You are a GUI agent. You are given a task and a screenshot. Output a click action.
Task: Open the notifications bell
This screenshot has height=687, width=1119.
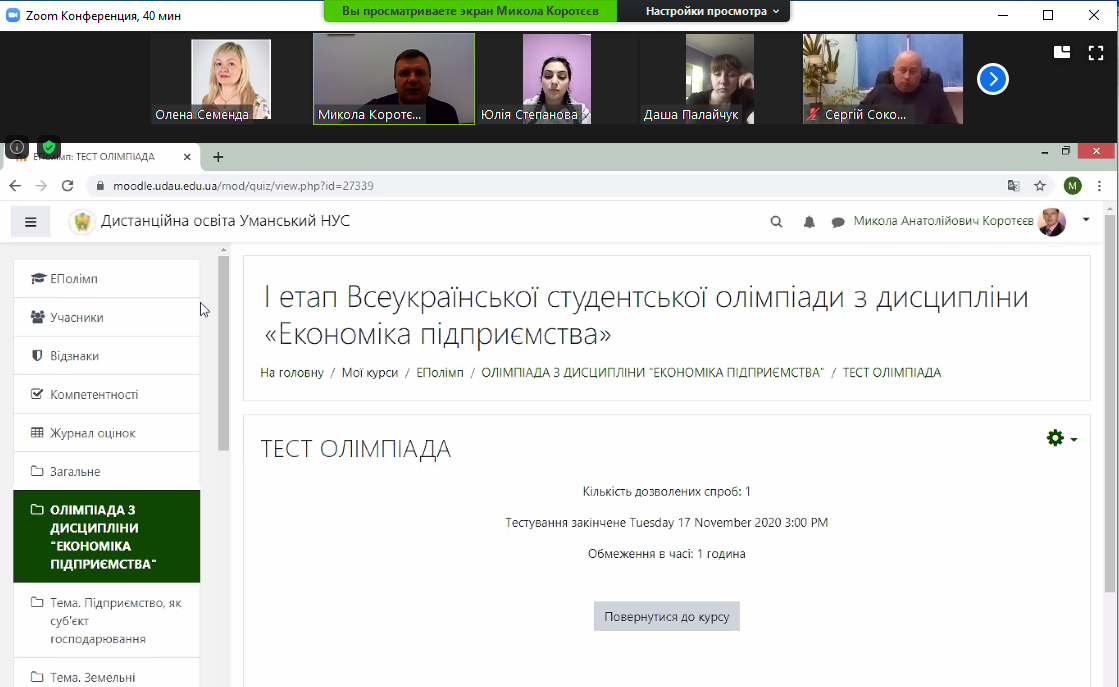click(x=809, y=222)
